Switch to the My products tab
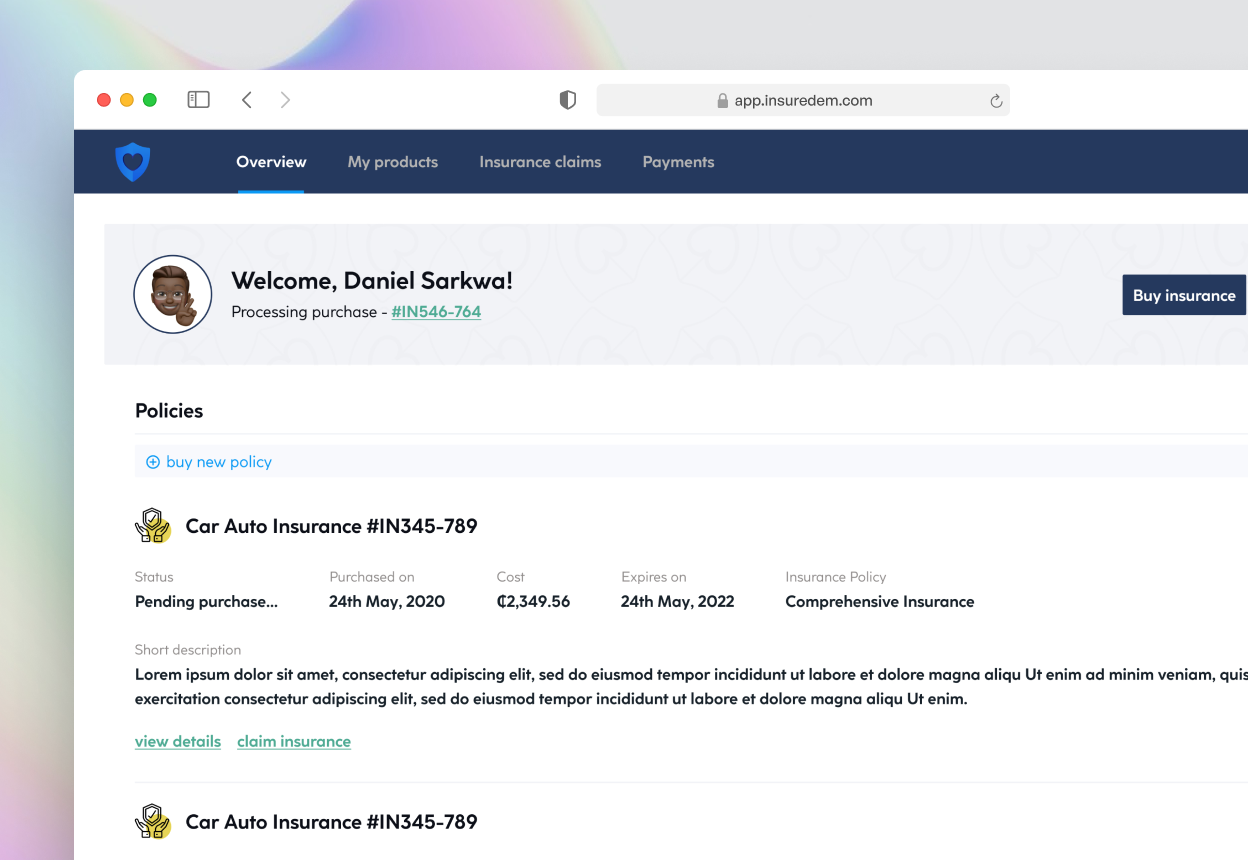This screenshot has height=860, width=1248. [392, 161]
